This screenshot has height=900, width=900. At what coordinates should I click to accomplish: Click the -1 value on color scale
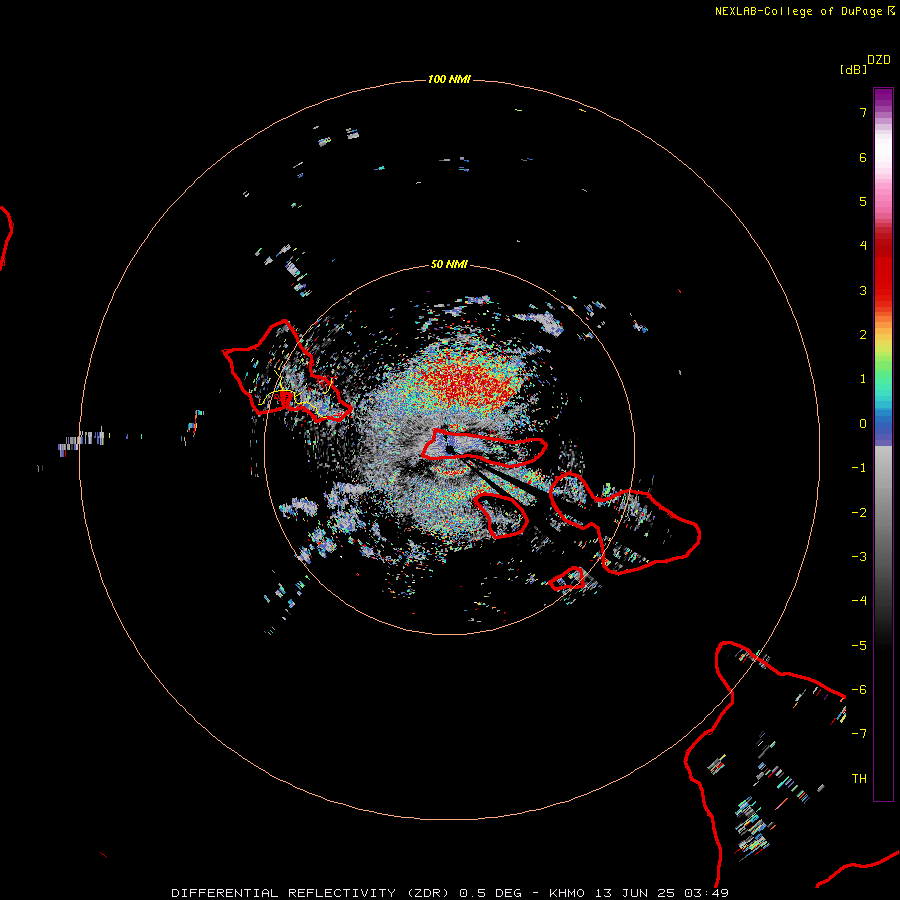859,468
